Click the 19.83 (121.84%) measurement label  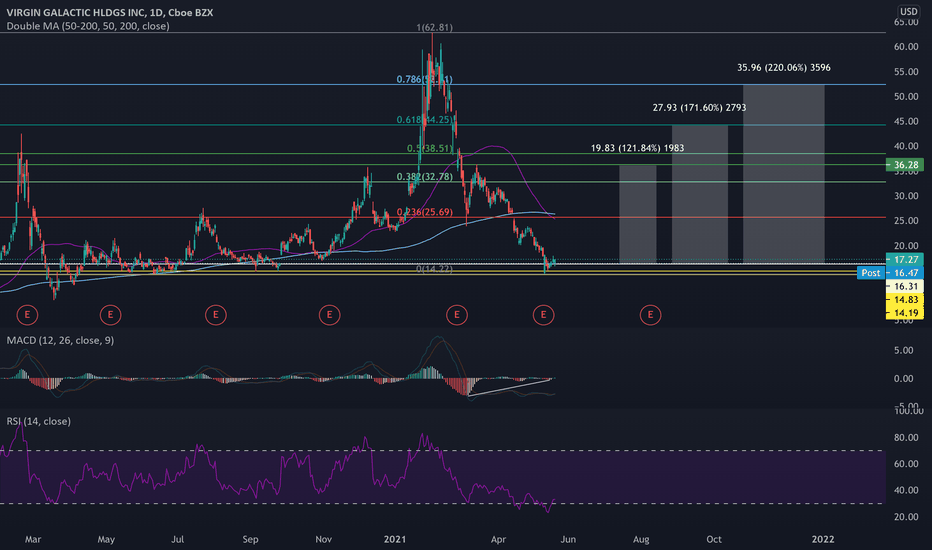tap(637, 148)
